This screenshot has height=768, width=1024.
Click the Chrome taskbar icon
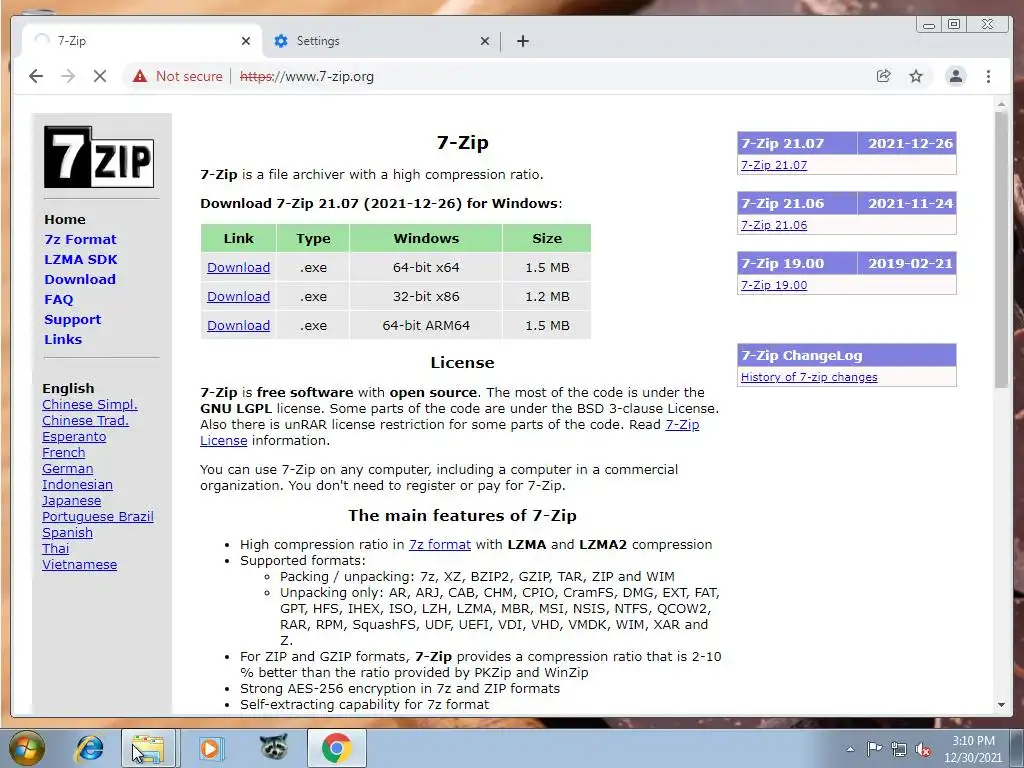pos(336,748)
